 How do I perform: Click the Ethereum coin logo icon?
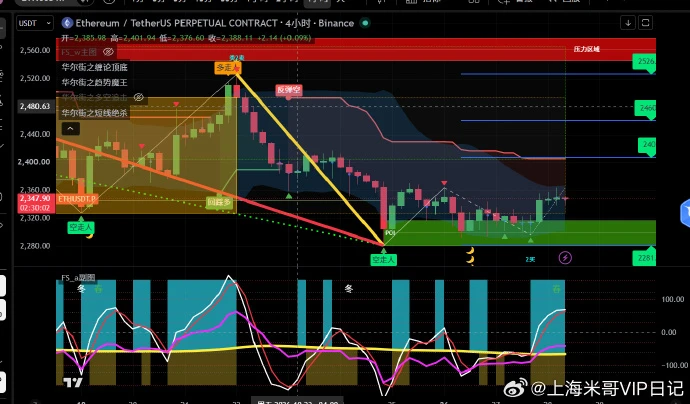coord(67,23)
